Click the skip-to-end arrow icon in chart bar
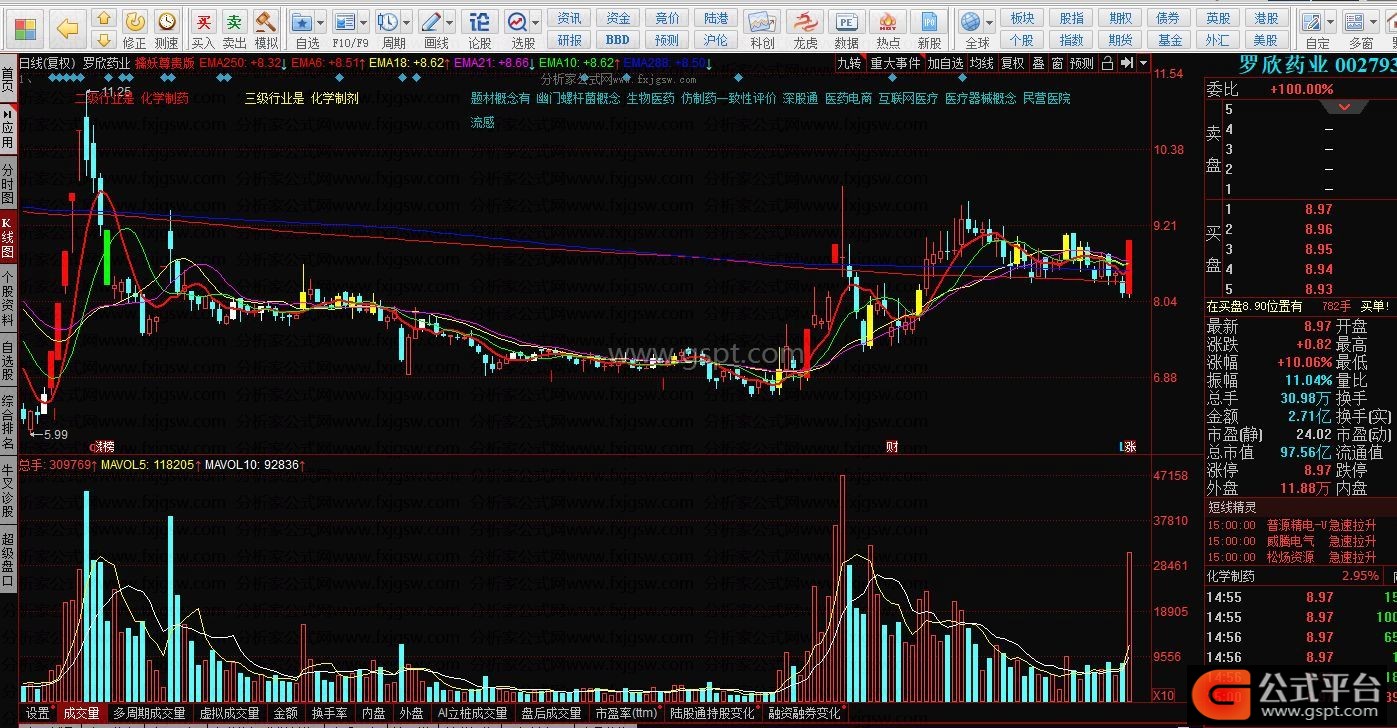This screenshot has width=1397, height=728. (1128, 62)
